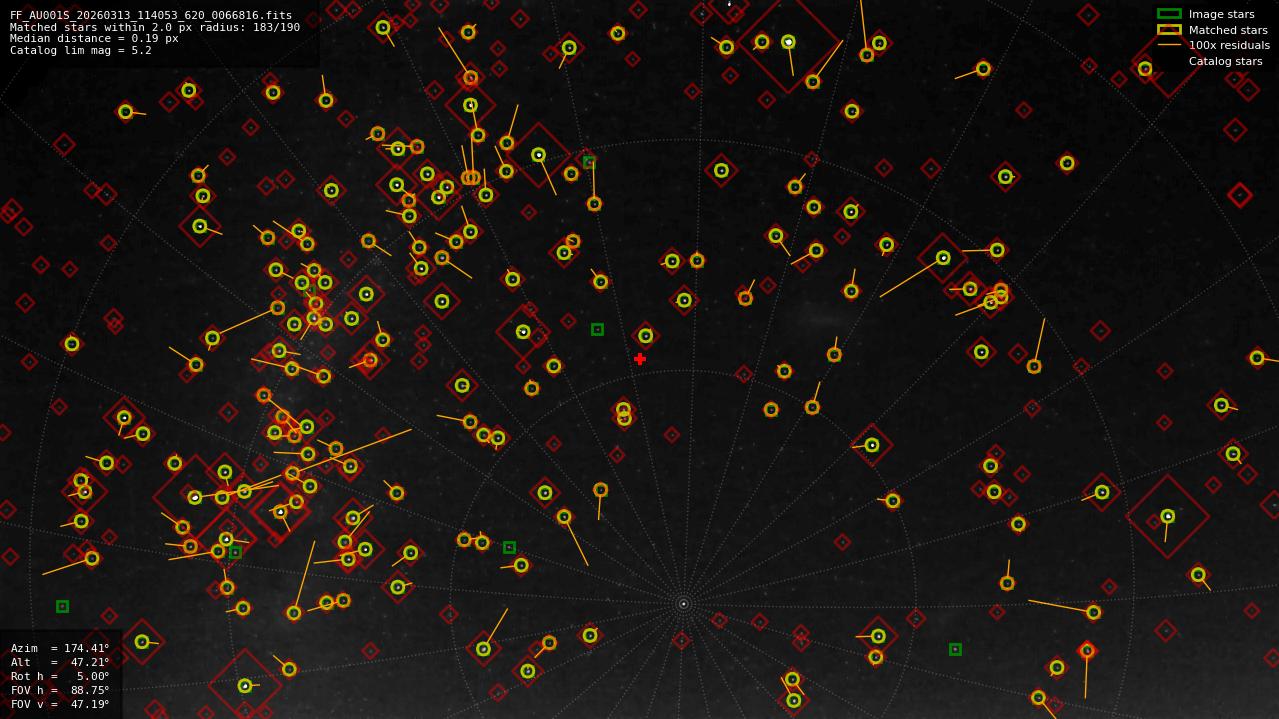Image resolution: width=1279 pixels, height=719 pixels.
Task: Click the 'Image stars' legend label
Action: pos(1221,14)
